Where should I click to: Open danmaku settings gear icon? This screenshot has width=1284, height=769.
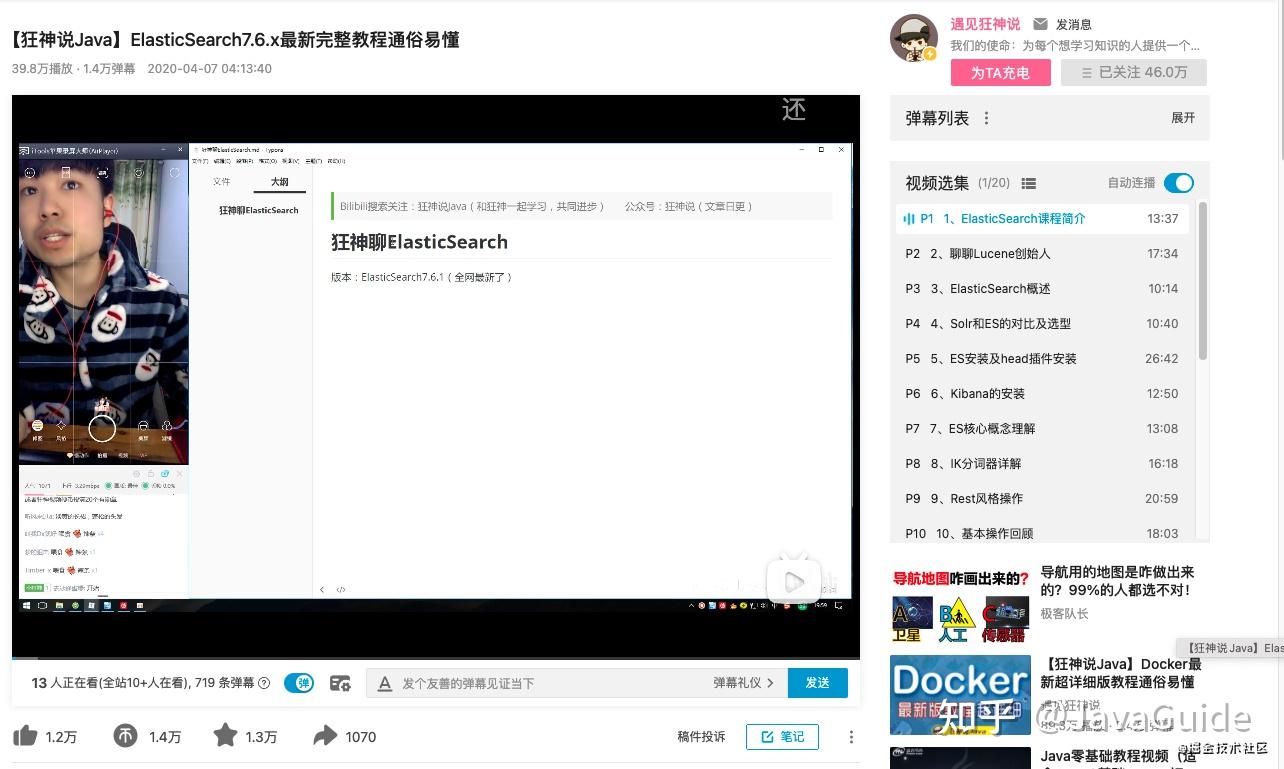click(x=340, y=683)
